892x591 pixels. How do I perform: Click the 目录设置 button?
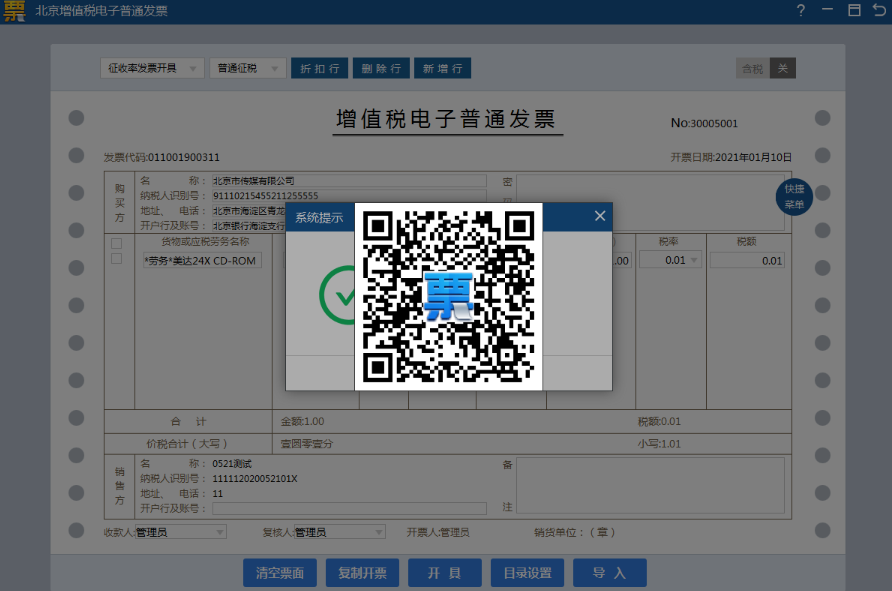[x=527, y=573]
